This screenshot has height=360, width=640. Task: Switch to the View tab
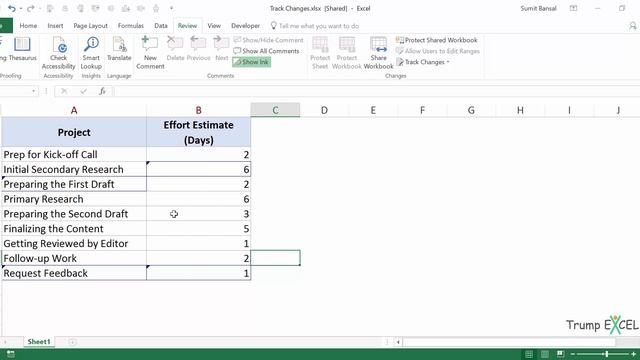click(x=214, y=26)
